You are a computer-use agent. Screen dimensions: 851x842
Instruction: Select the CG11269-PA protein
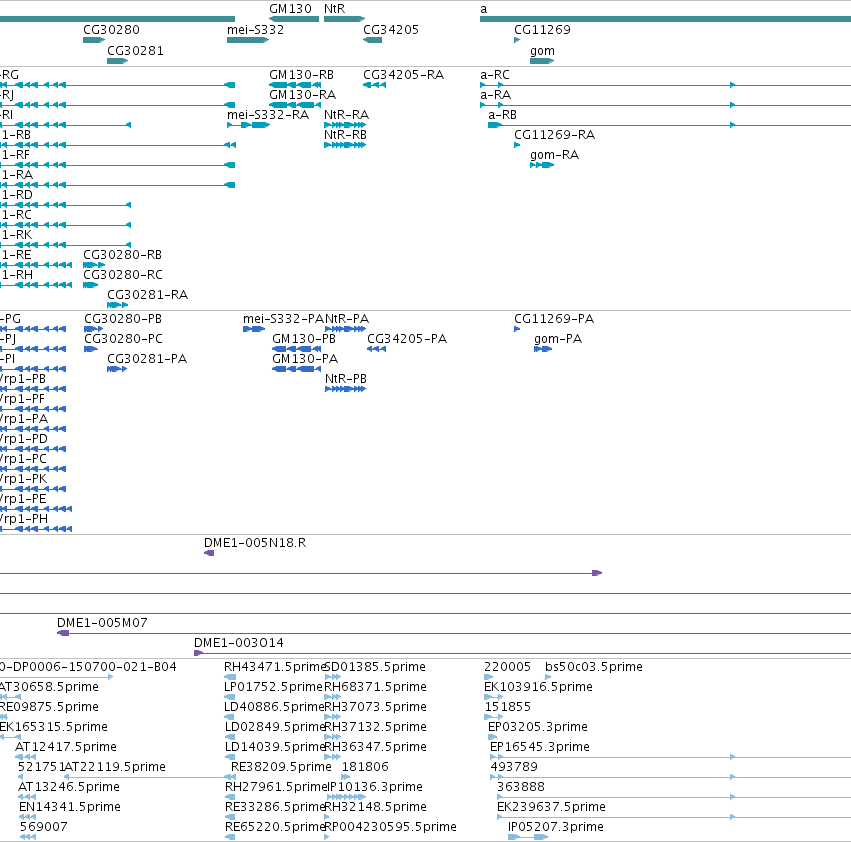pos(517,329)
